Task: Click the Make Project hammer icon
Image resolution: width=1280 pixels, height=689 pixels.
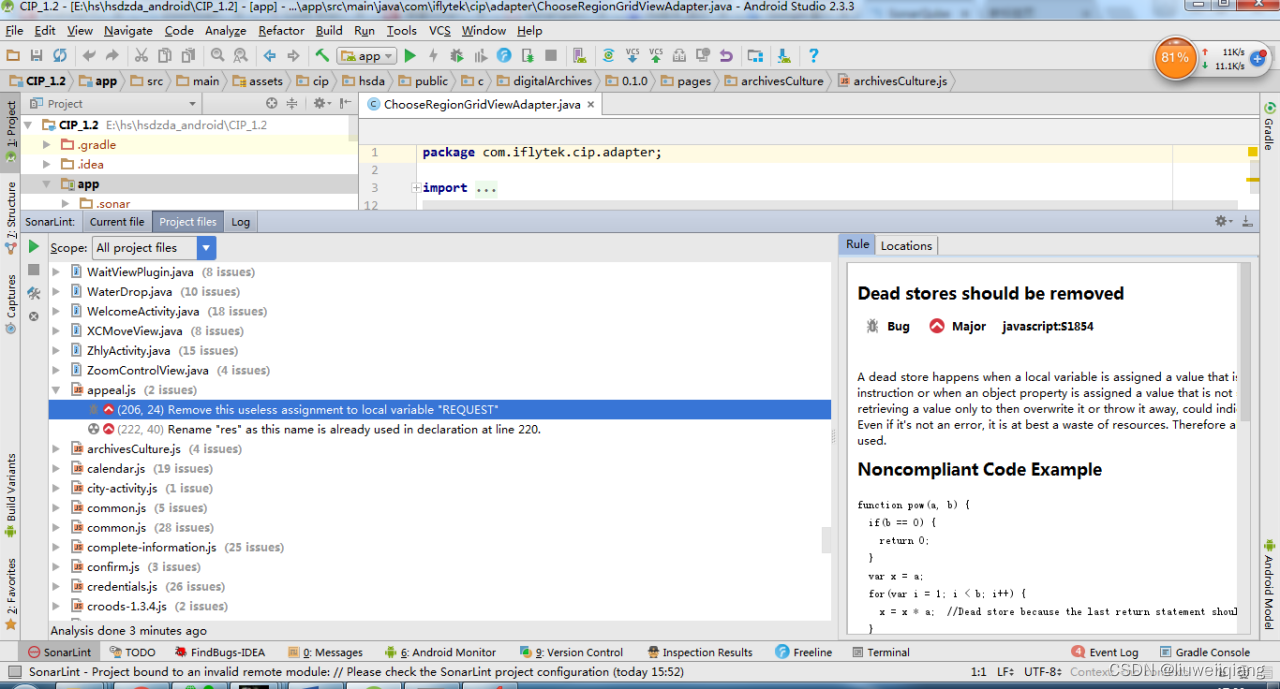Action: click(x=322, y=56)
